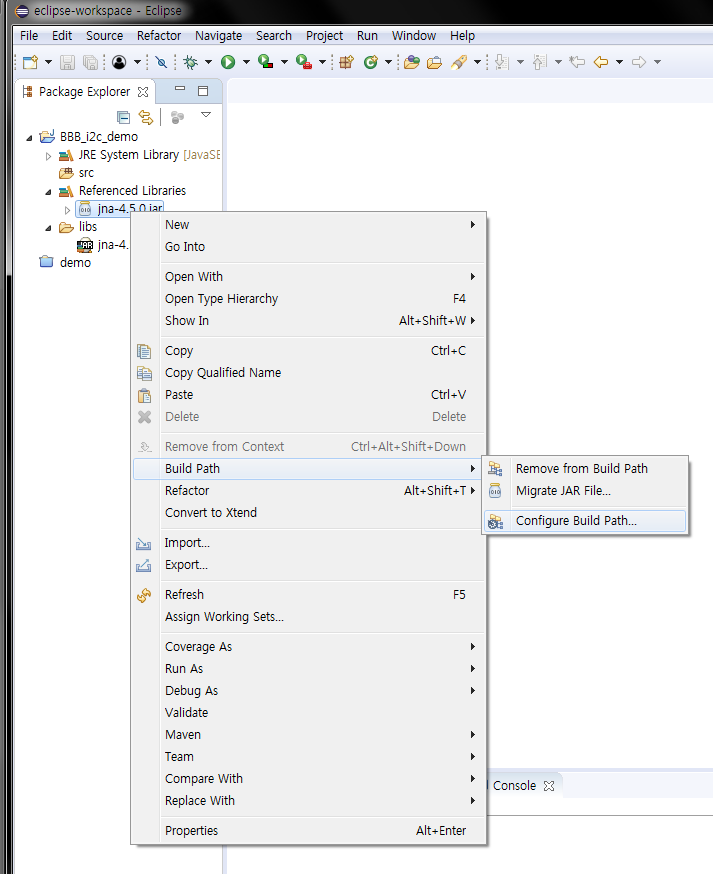
Task: Switch to the Console tab
Action: pos(514,785)
